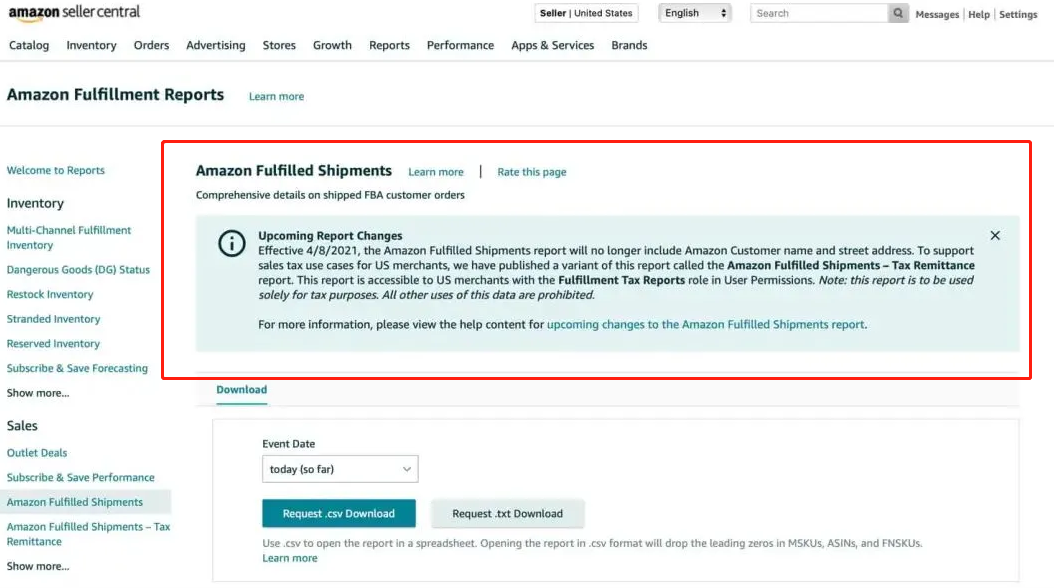This screenshot has width=1054, height=588.
Task: Click the Amazon Seller Central logo
Action: point(74,13)
